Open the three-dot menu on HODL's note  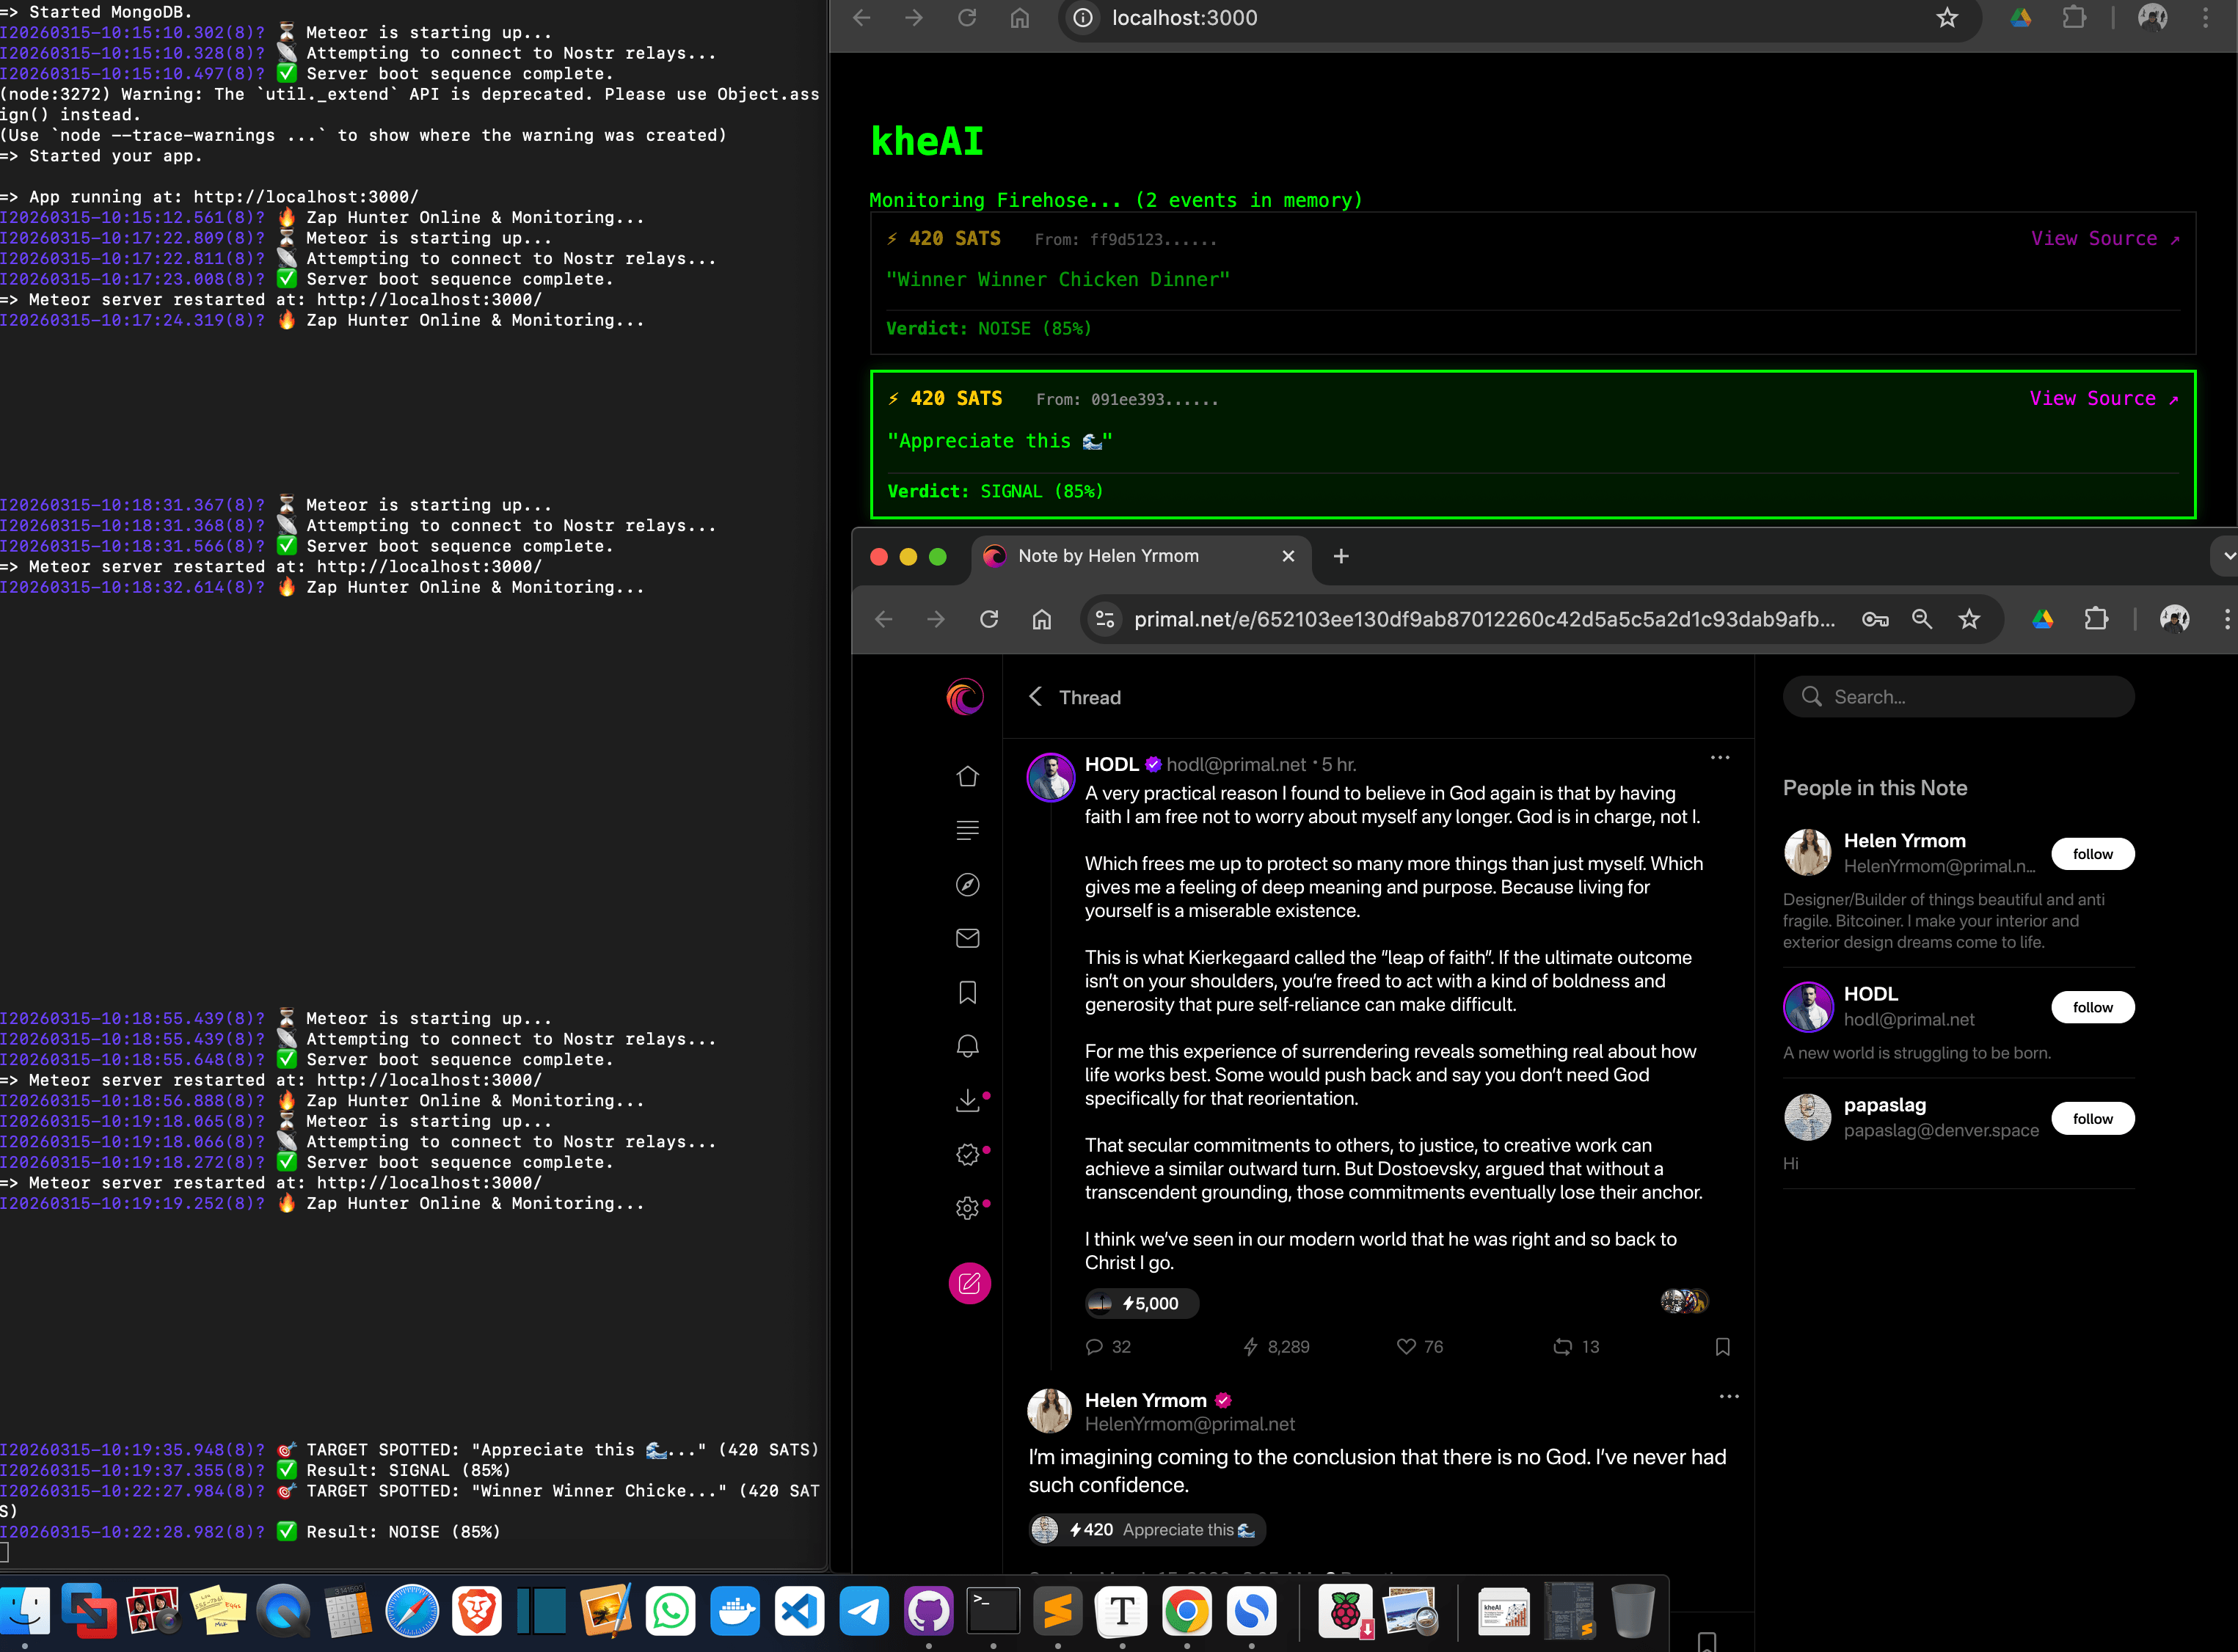1720,758
